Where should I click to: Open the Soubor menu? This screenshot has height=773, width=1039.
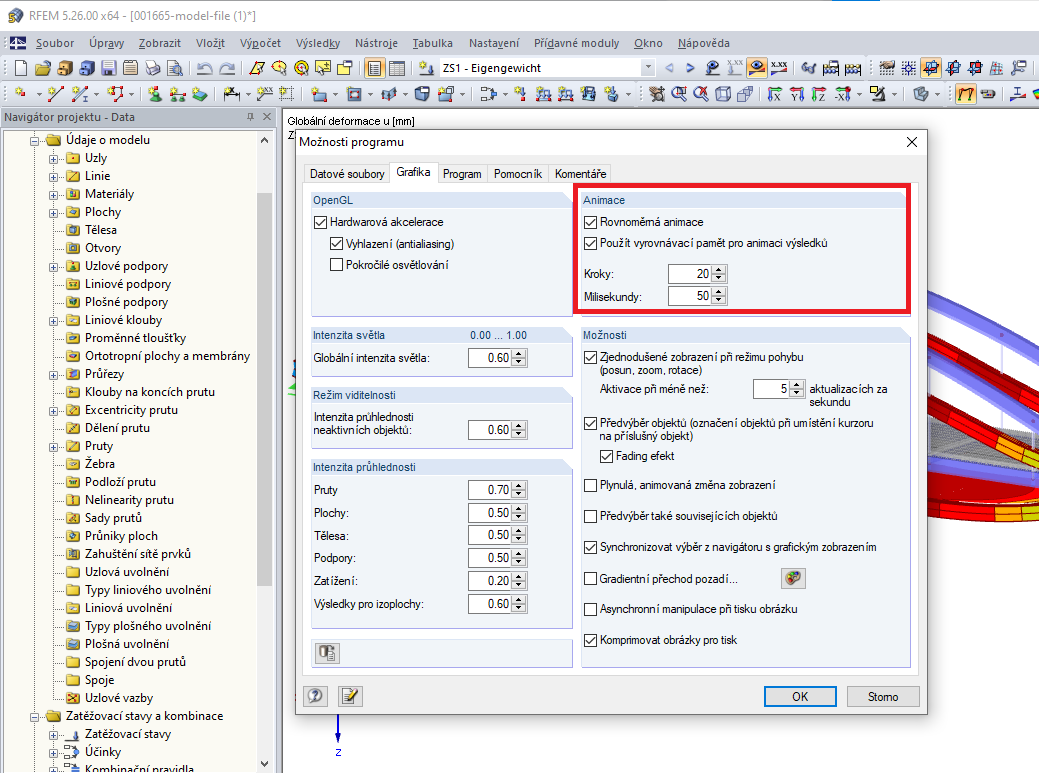coord(55,43)
